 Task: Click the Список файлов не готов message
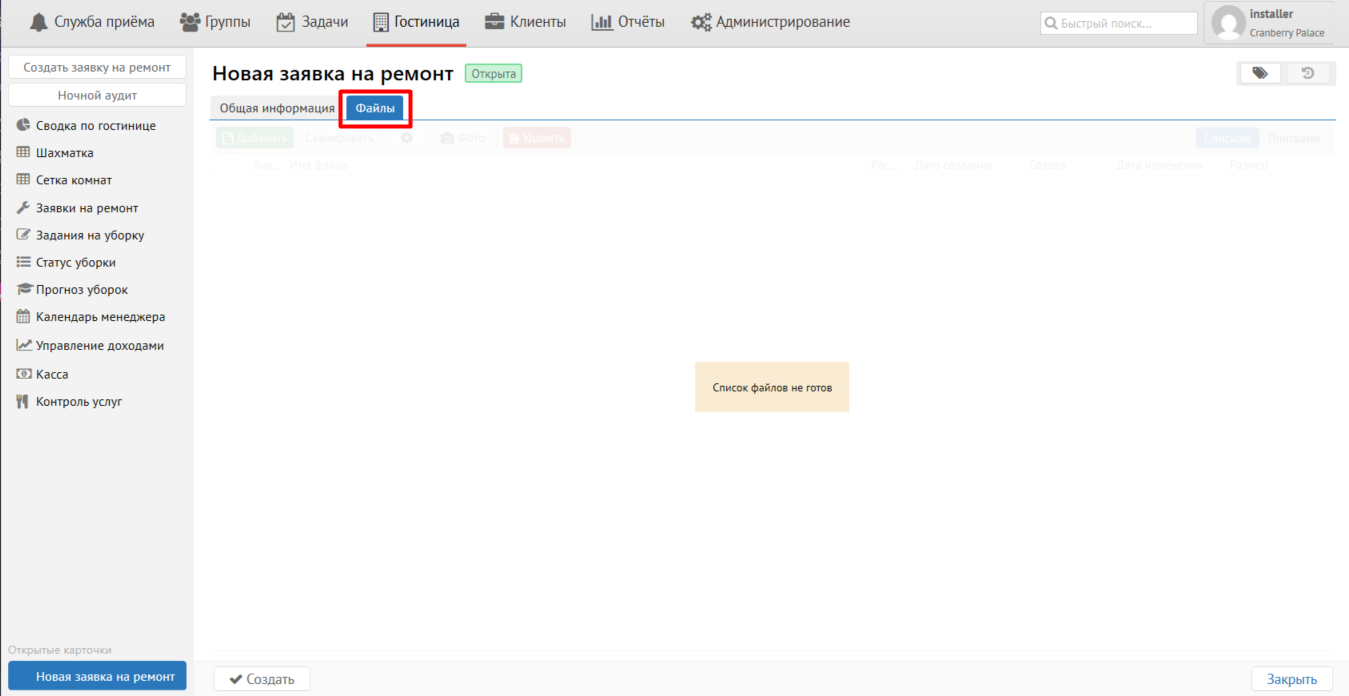point(772,387)
